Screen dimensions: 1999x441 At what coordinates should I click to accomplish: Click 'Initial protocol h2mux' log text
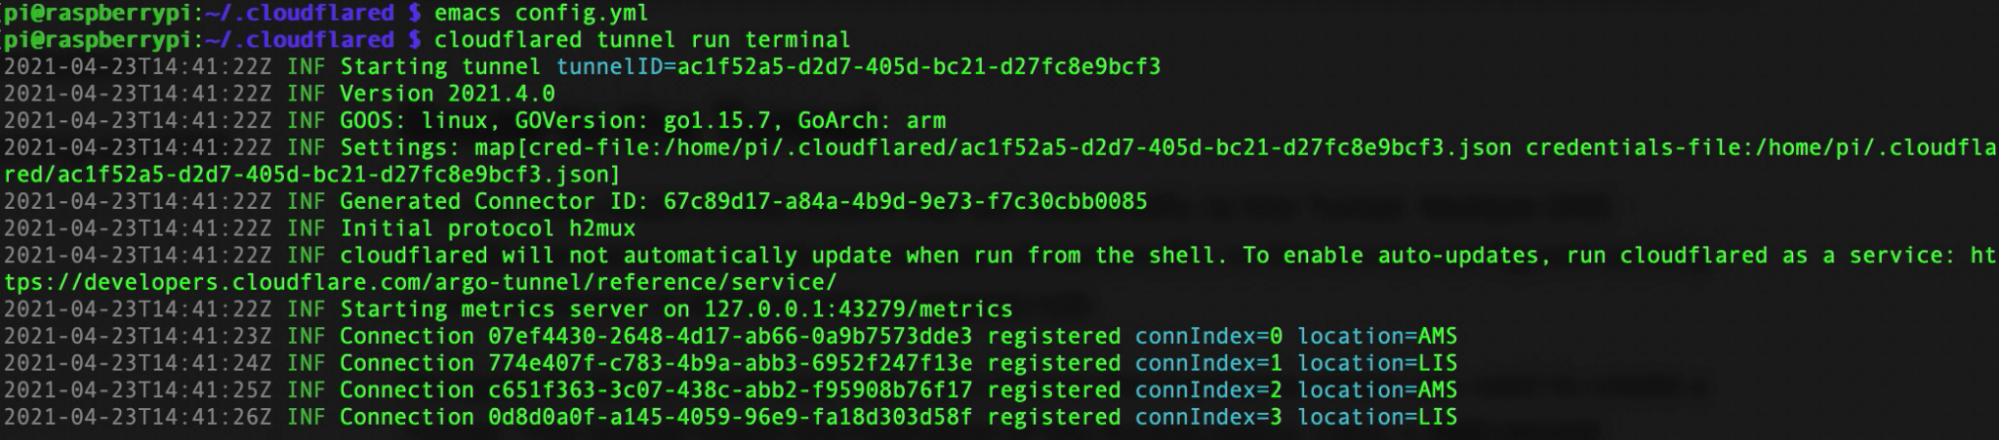tap(488, 229)
